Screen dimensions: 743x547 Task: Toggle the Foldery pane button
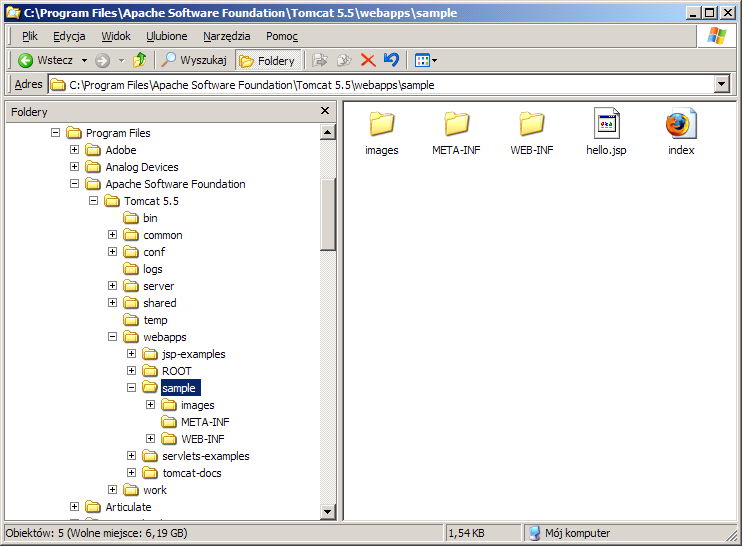pyautogui.click(x=267, y=61)
